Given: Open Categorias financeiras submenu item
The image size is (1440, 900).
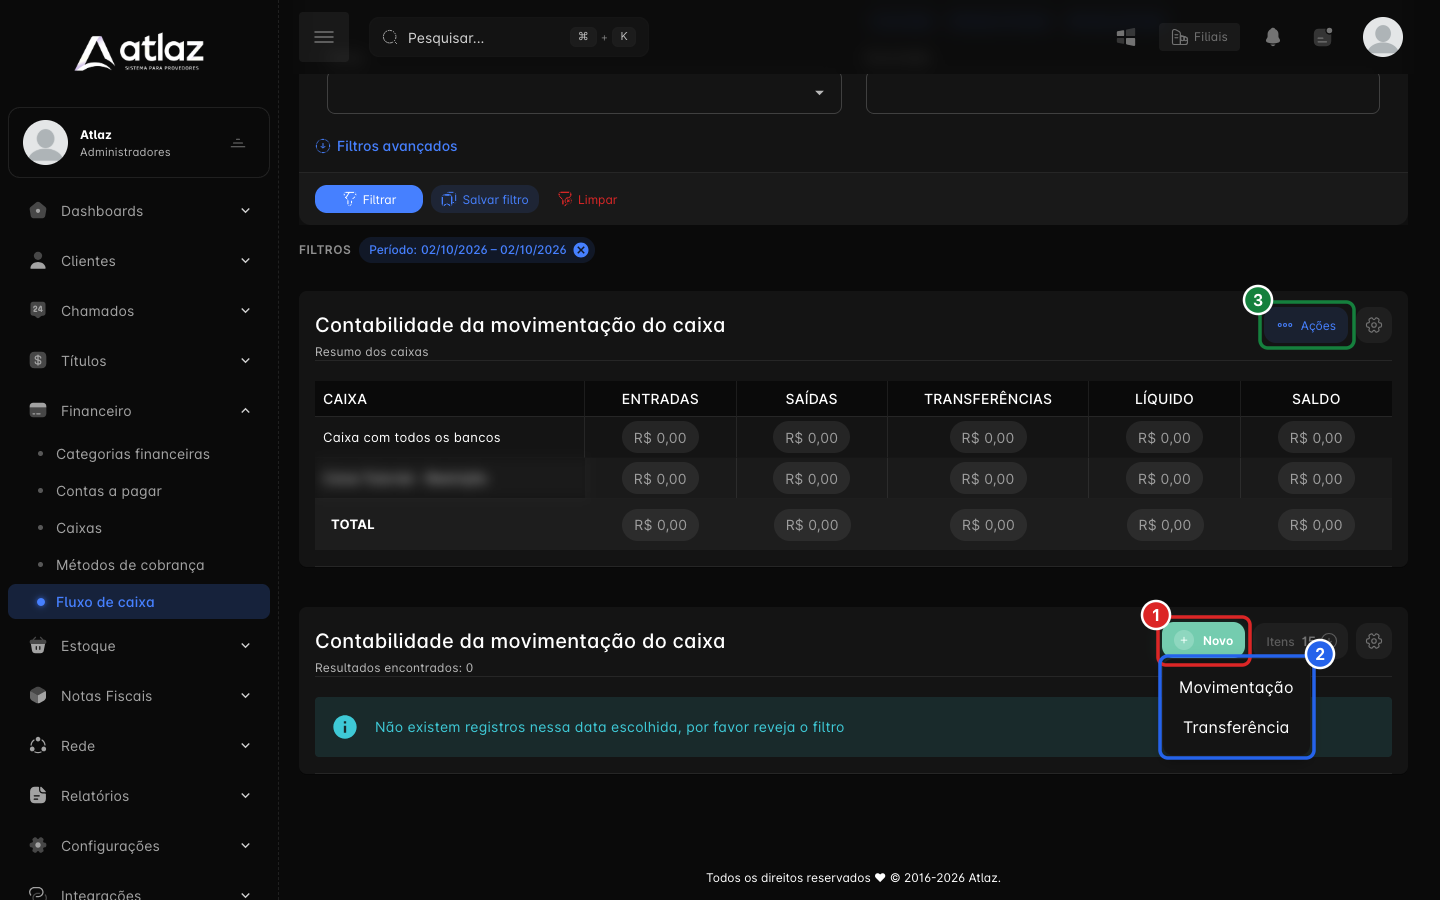Looking at the screenshot, I should click(x=133, y=454).
